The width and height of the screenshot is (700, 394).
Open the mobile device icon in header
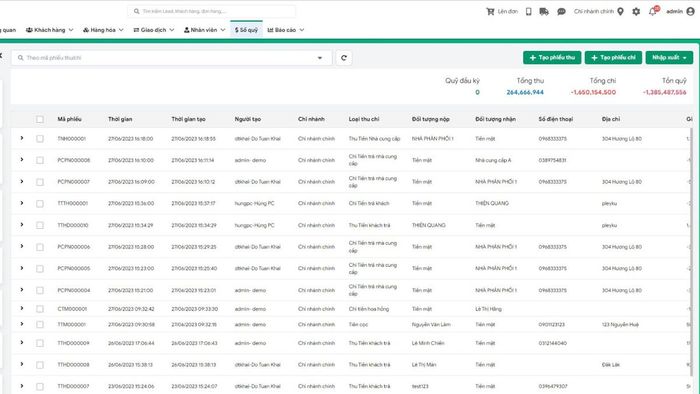coord(529,12)
